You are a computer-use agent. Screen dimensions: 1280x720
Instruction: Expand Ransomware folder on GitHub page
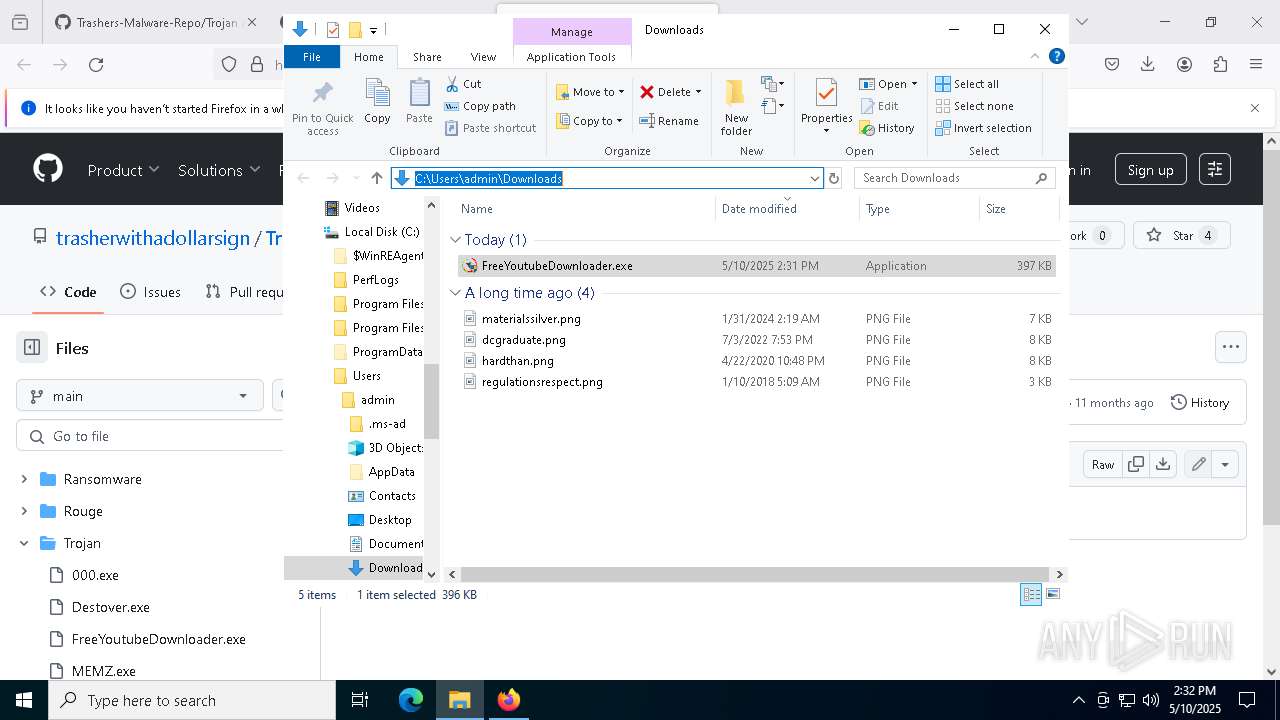(24, 480)
